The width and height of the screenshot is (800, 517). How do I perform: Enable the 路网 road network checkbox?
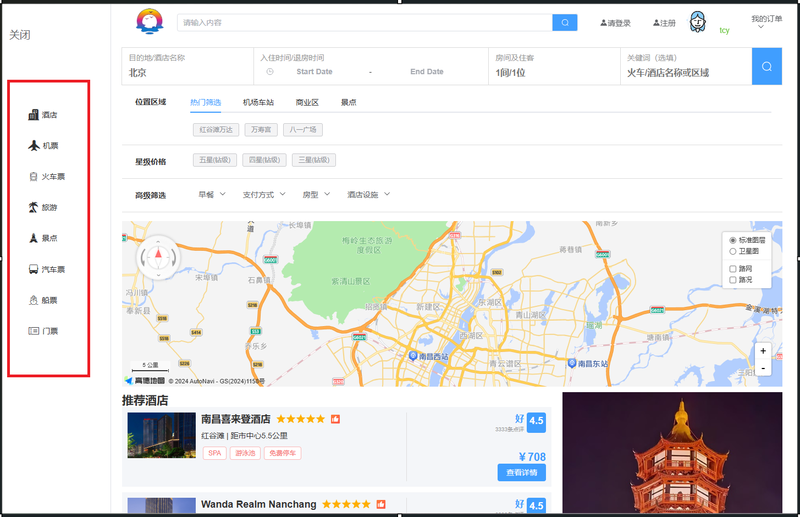733,268
